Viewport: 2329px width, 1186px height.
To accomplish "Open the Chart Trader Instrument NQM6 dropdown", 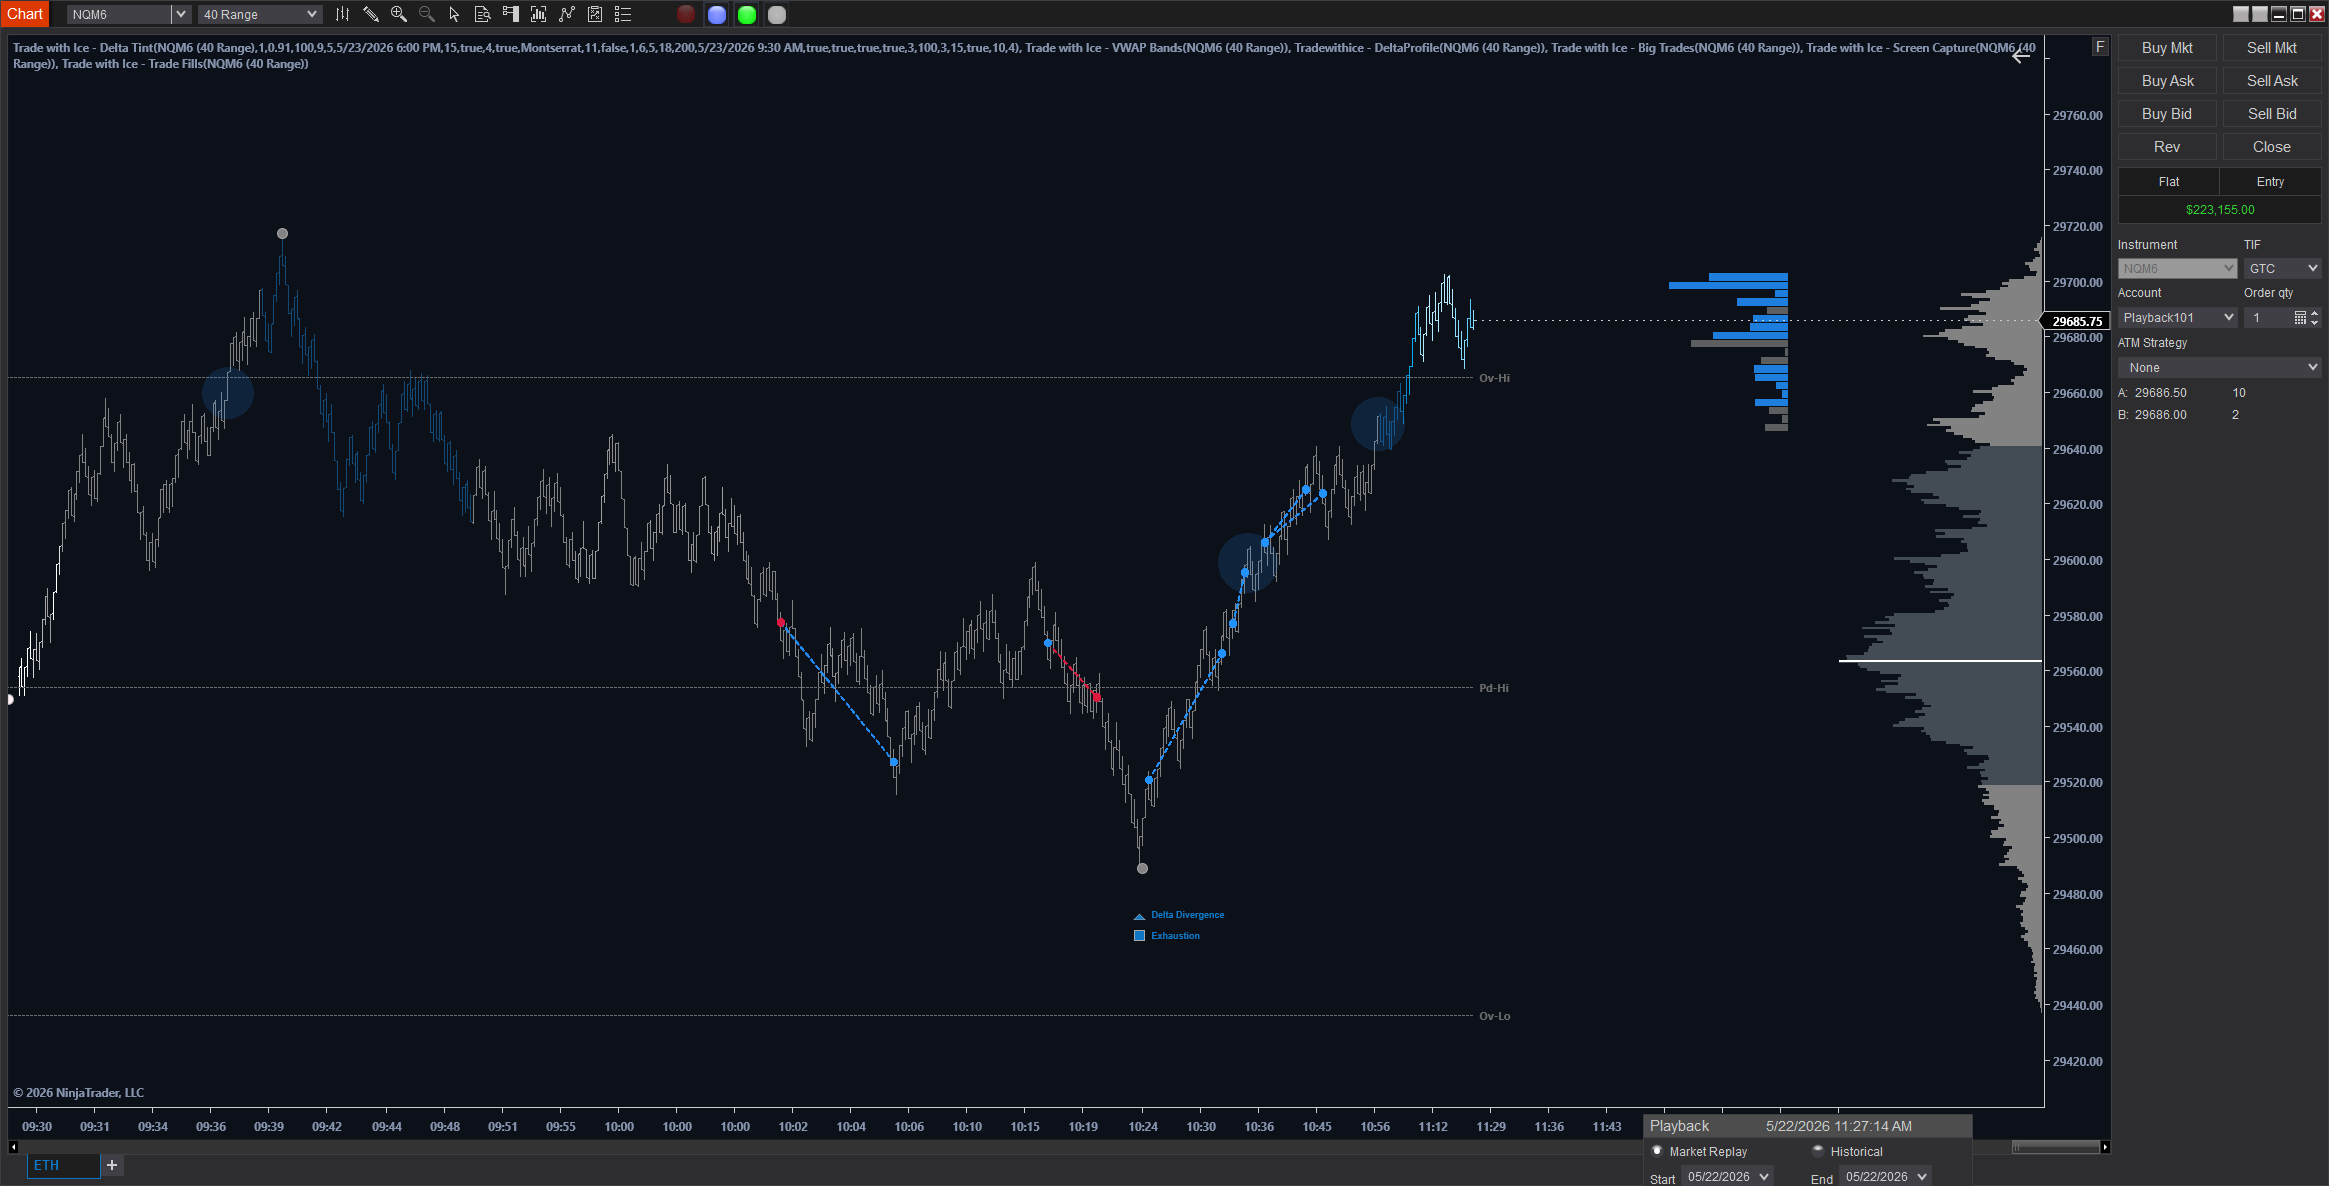I will pyautogui.click(x=2177, y=268).
